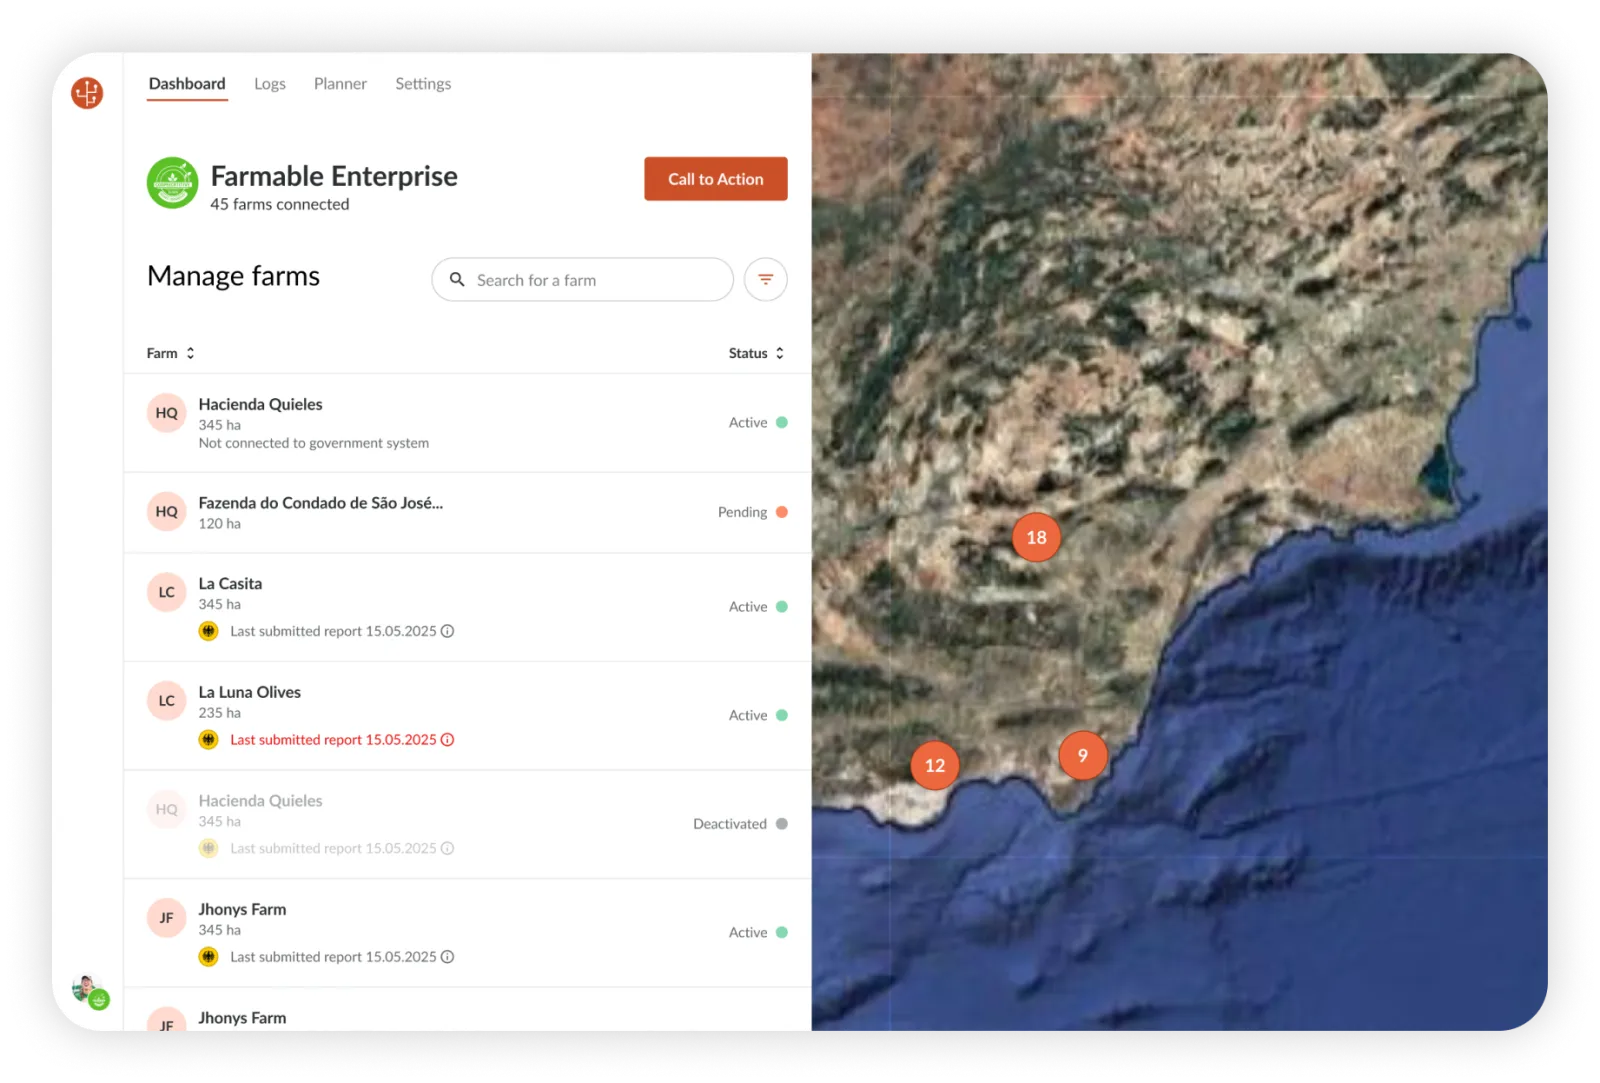The height and width of the screenshot is (1083, 1600).
Task: Open the map cluster marker labeled 18
Action: coord(1037,538)
